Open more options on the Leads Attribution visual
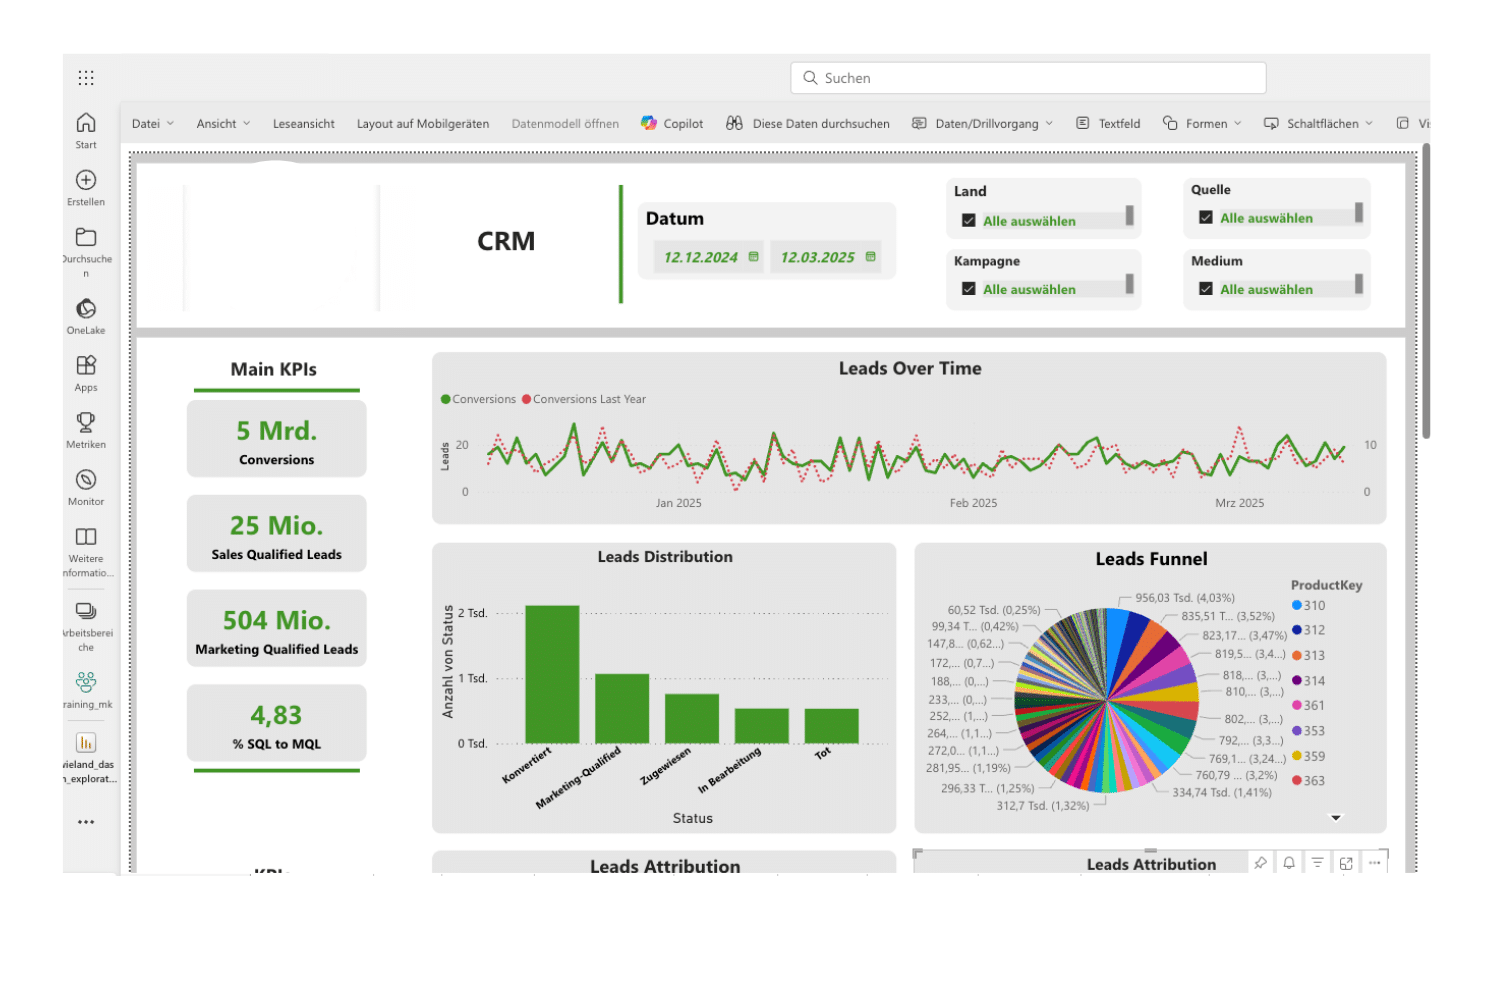This screenshot has height=1000, width=1500. click(x=1375, y=863)
